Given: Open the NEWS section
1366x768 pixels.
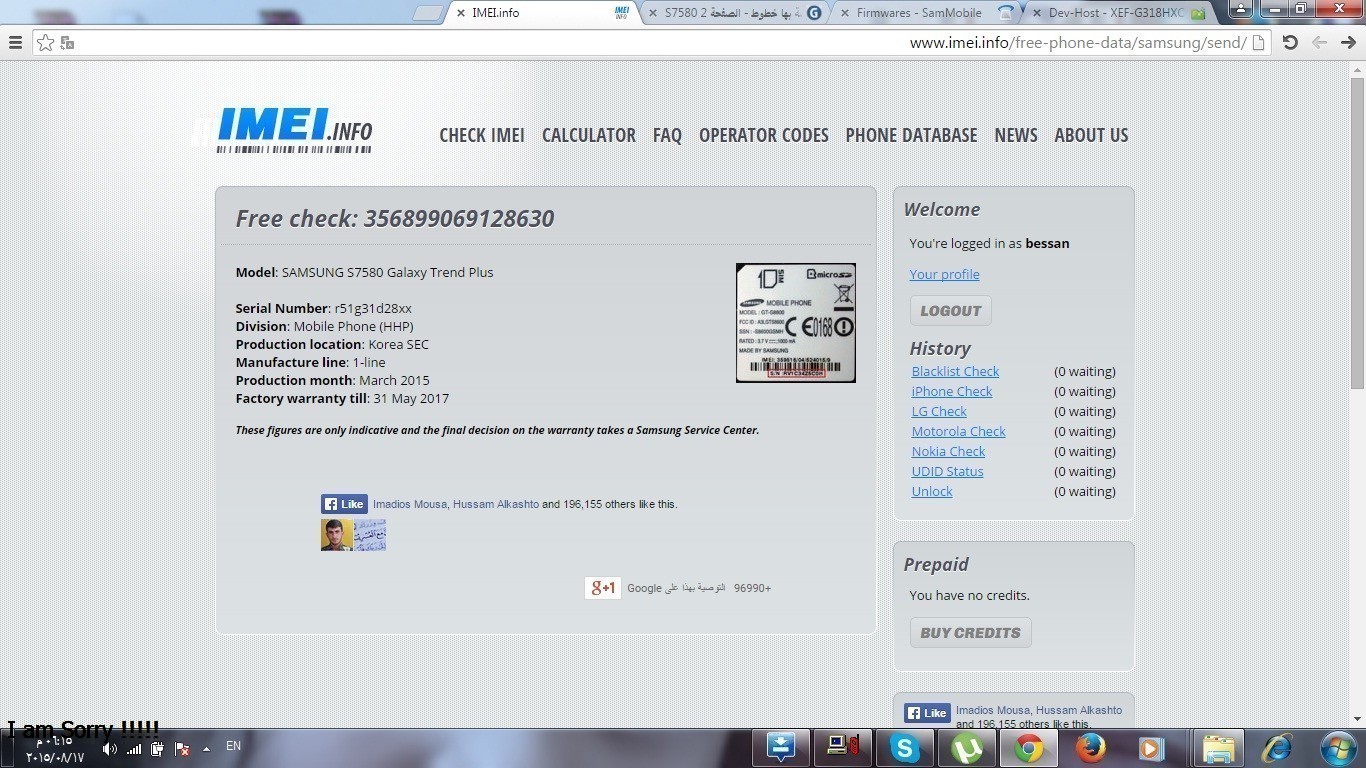Looking at the screenshot, I should (x=1016, y=135).
